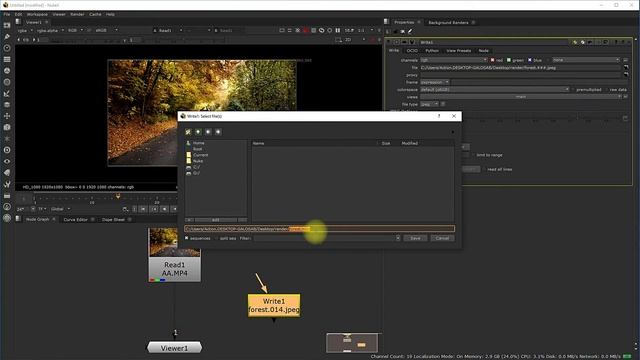640x360 pixels.
Task: Switch to the Curve Editor tab
Action: (76, 220)
